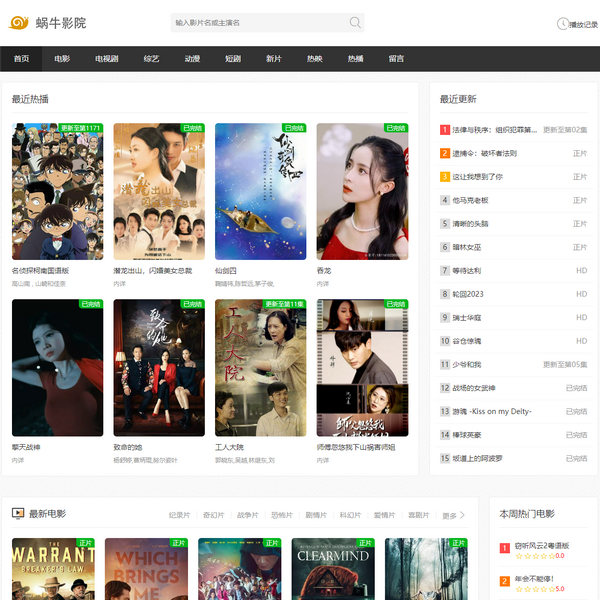The width and height of the screenshot is (600, 600).
Task: Filter by 恐怖片 category link
Action: click(x=281, y=515)
